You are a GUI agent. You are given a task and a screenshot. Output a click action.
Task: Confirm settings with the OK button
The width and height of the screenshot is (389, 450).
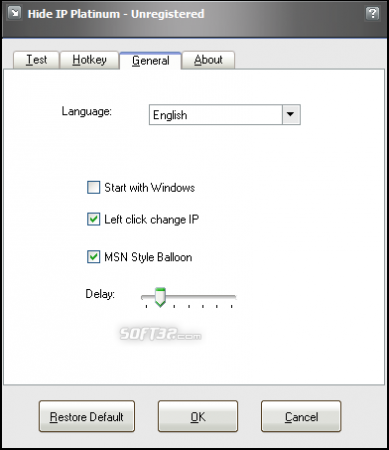[198, 416]
